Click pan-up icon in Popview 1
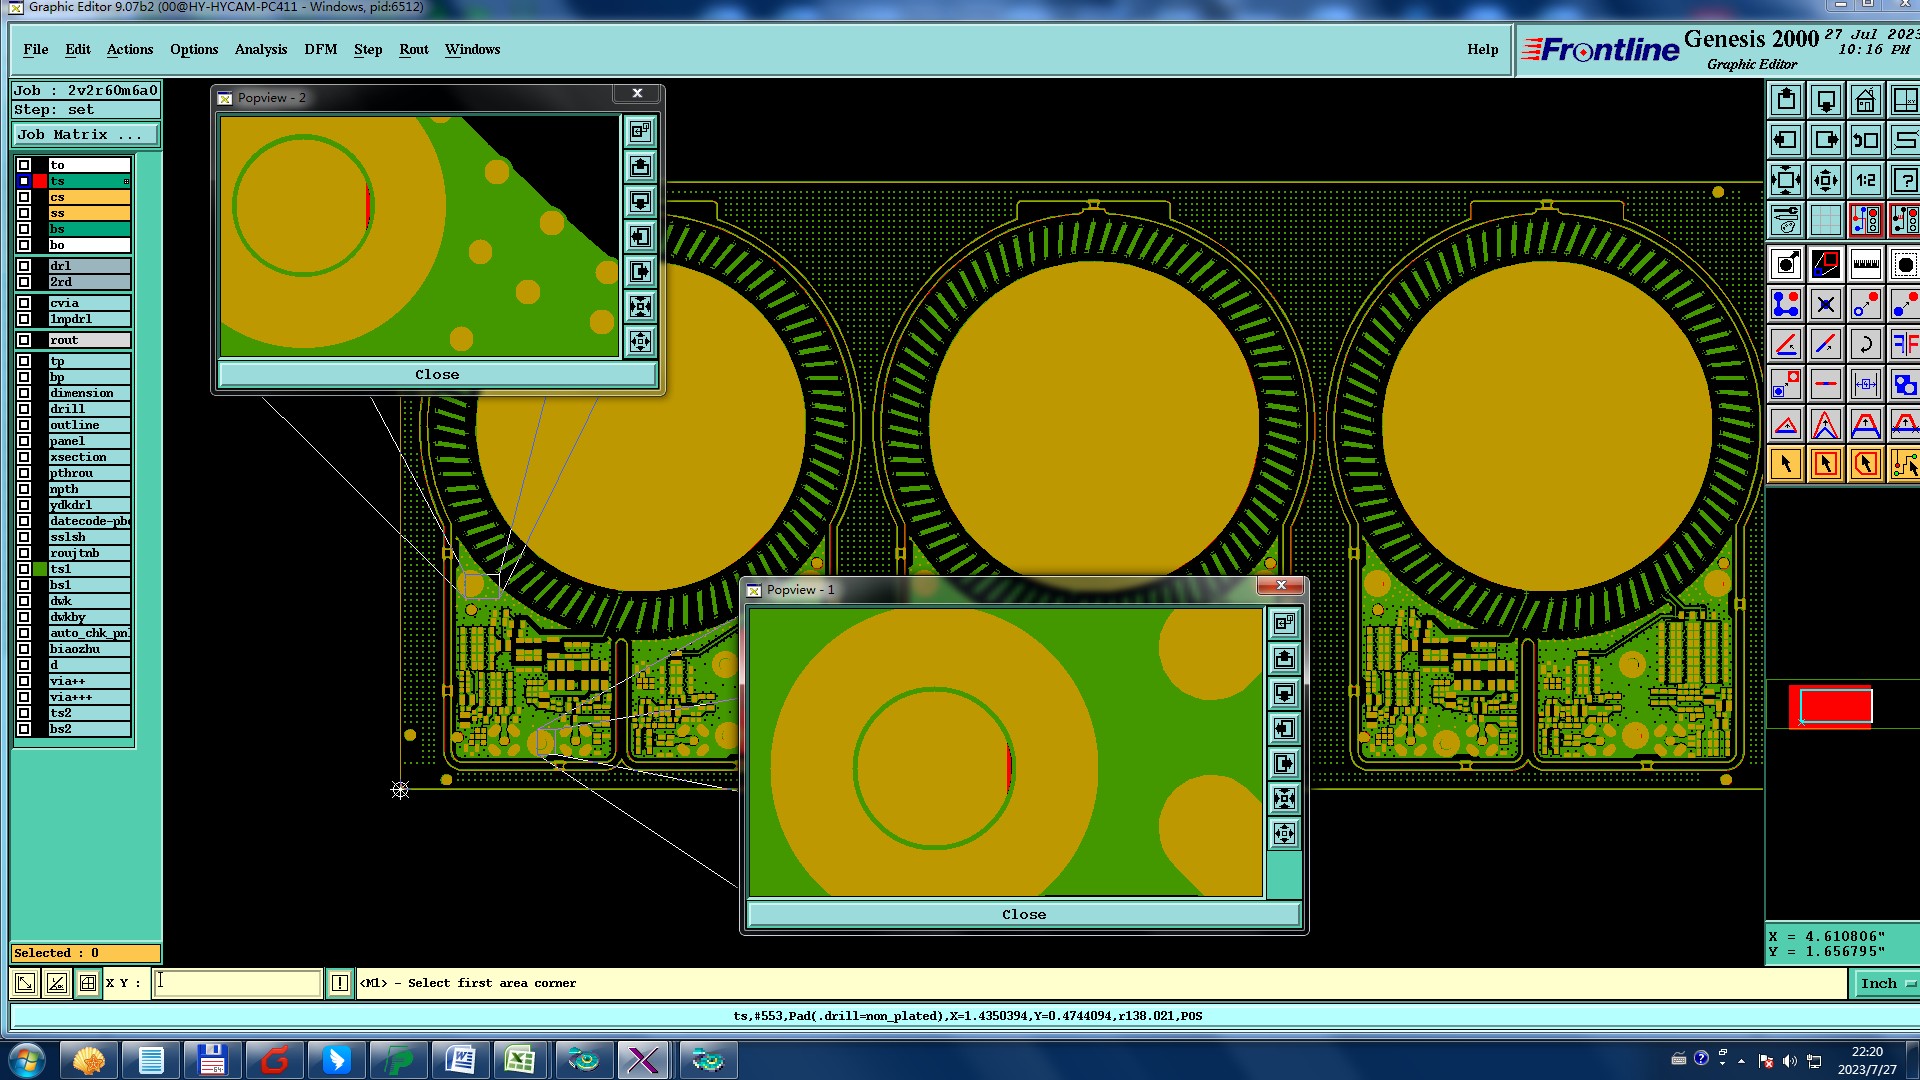1920x1080 pixels. click(1284, 659)
